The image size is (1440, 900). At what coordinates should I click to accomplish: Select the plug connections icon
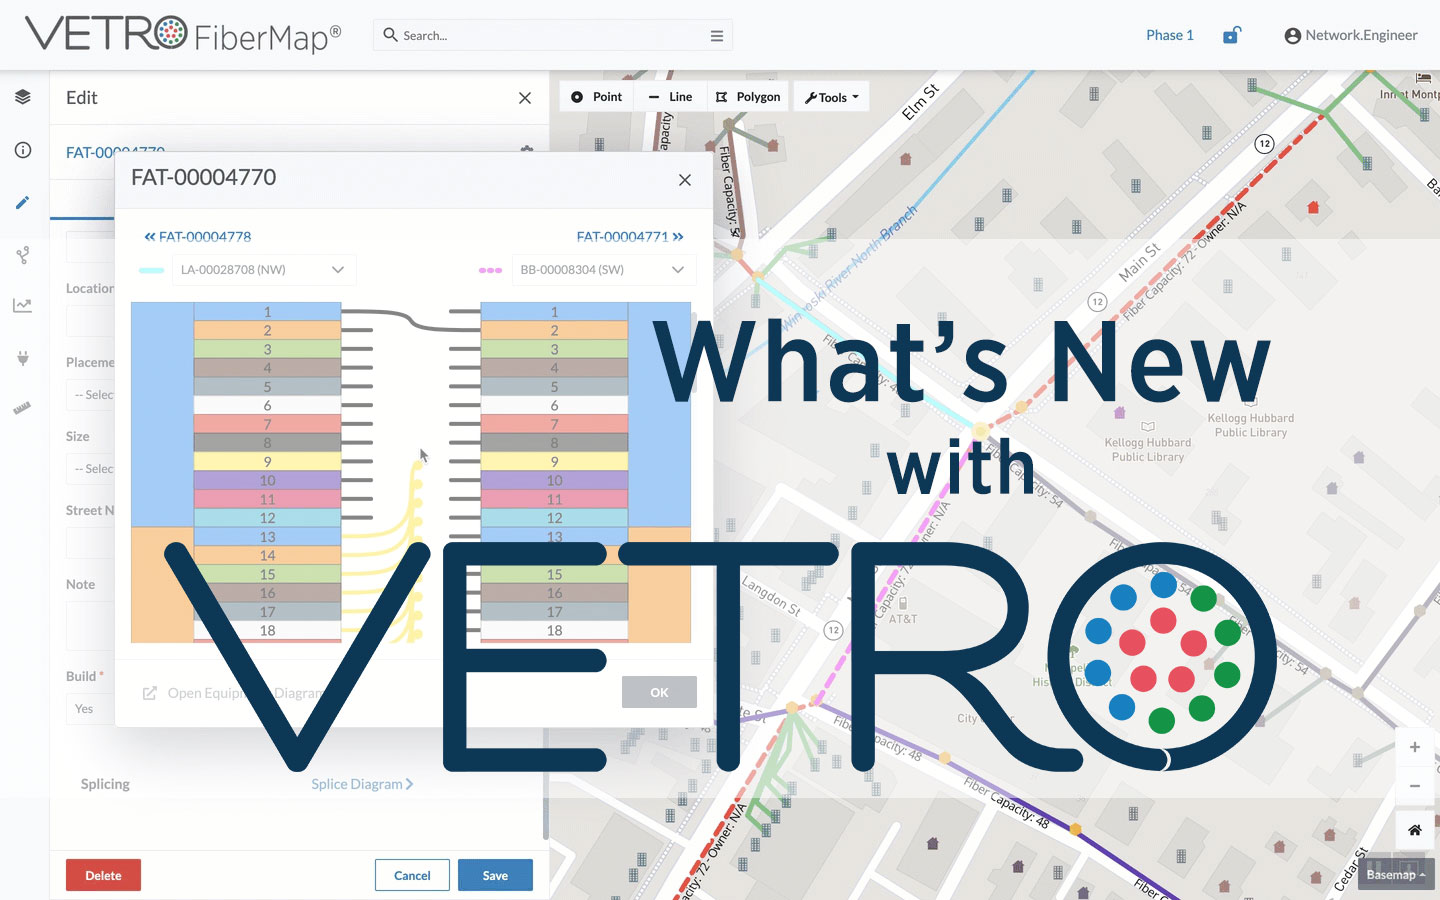22,358
